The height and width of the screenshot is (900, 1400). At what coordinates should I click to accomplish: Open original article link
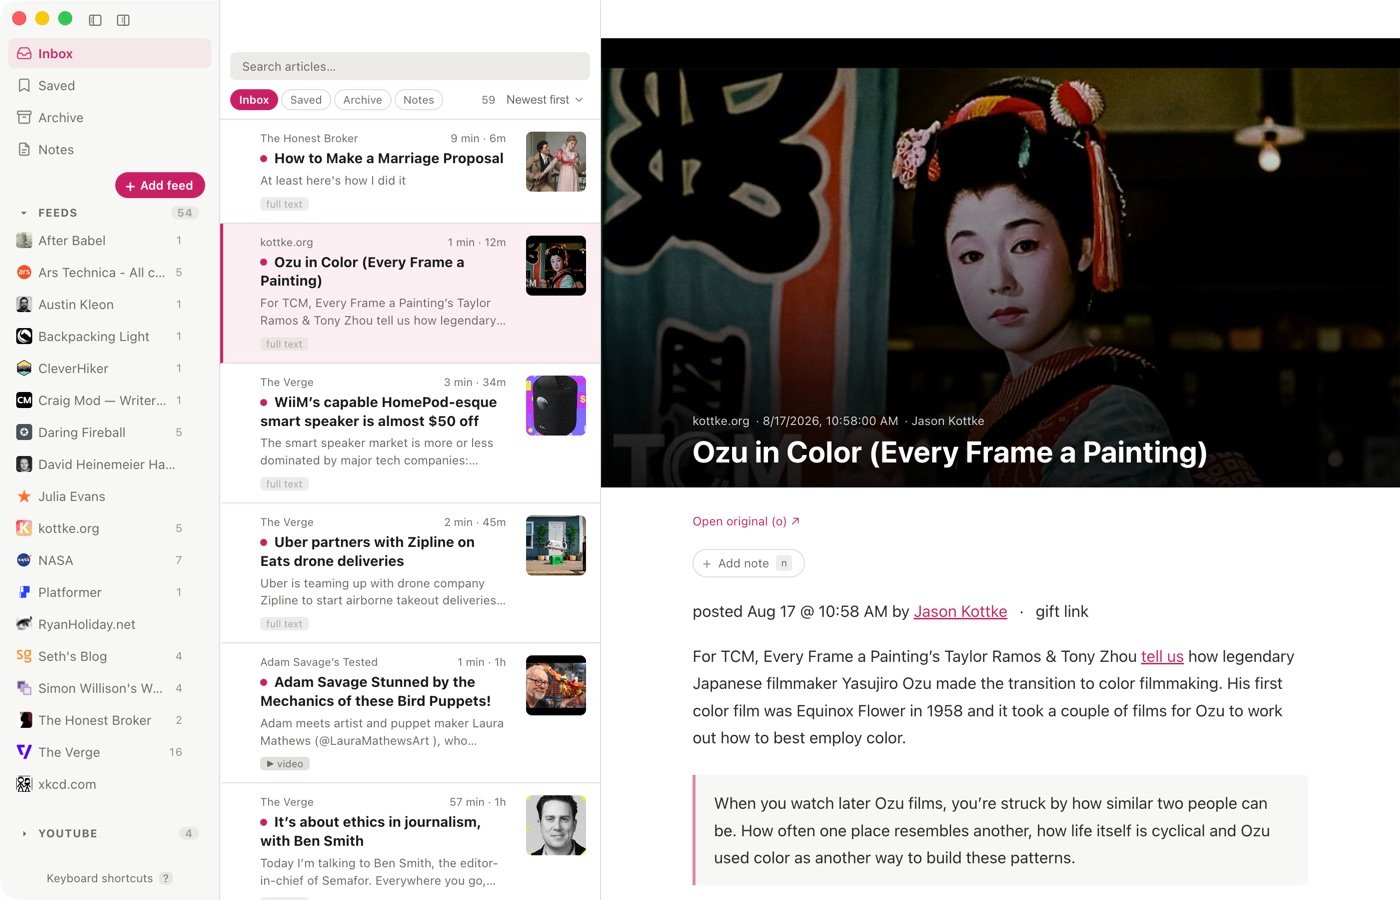coord(746,522)
